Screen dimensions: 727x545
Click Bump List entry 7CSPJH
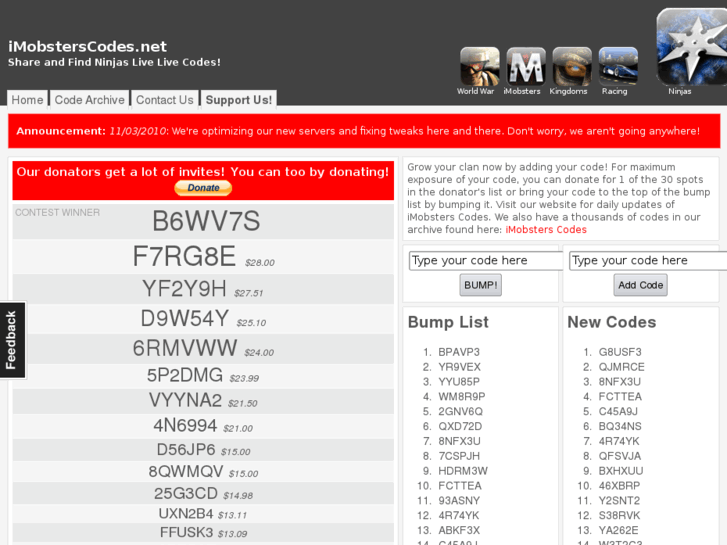[x=459, y=456]
